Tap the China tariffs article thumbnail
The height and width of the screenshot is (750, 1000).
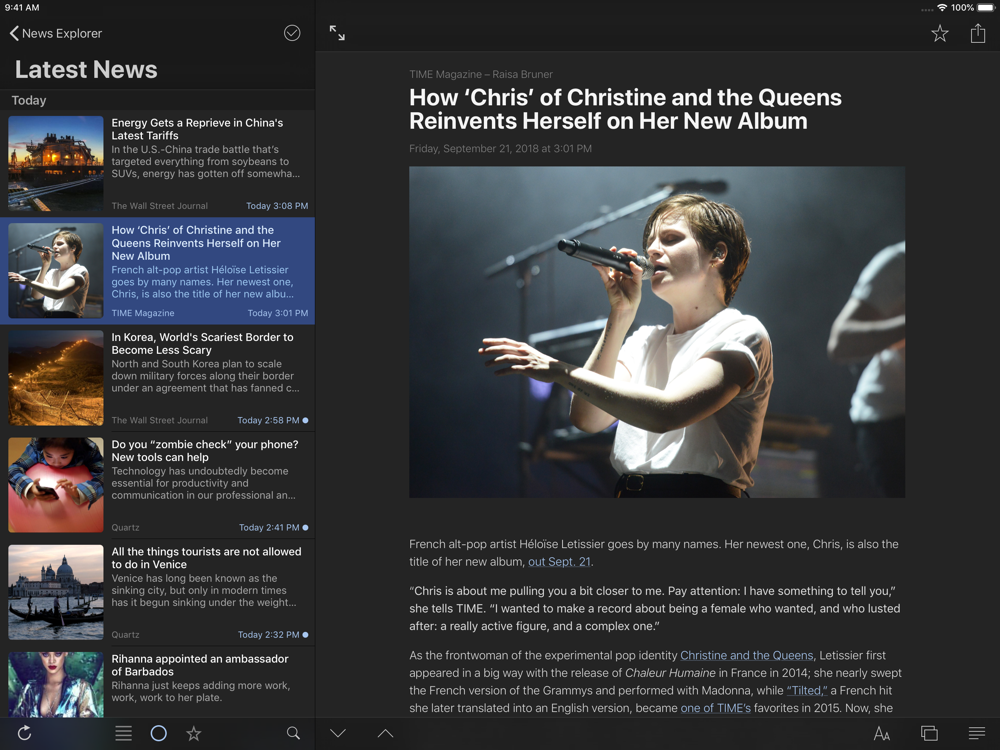click(x=55, y=163)
